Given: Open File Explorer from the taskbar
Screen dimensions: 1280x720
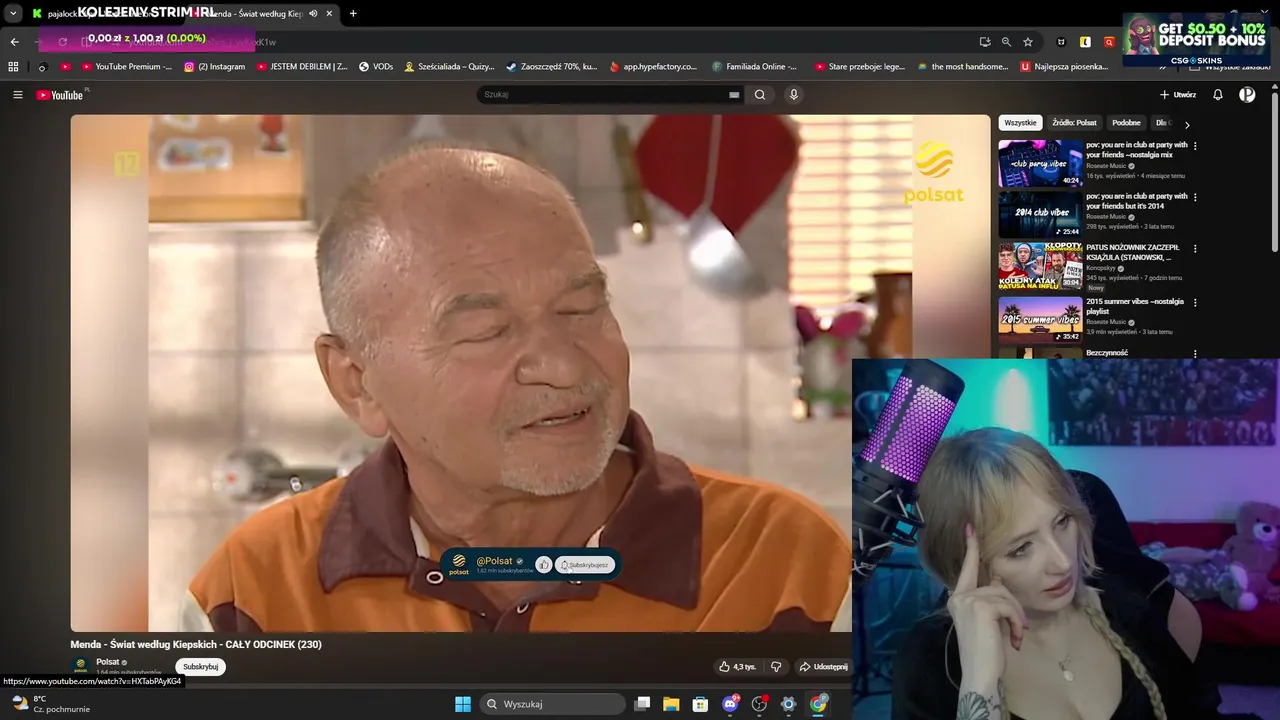Looking at the screenshot, I should click(671, 704).
